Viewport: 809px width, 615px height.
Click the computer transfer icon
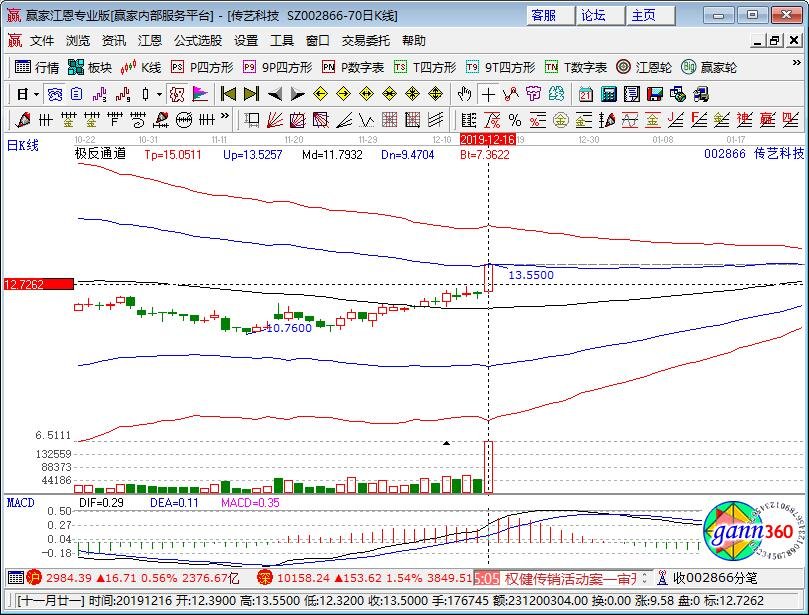pos(701,94)
